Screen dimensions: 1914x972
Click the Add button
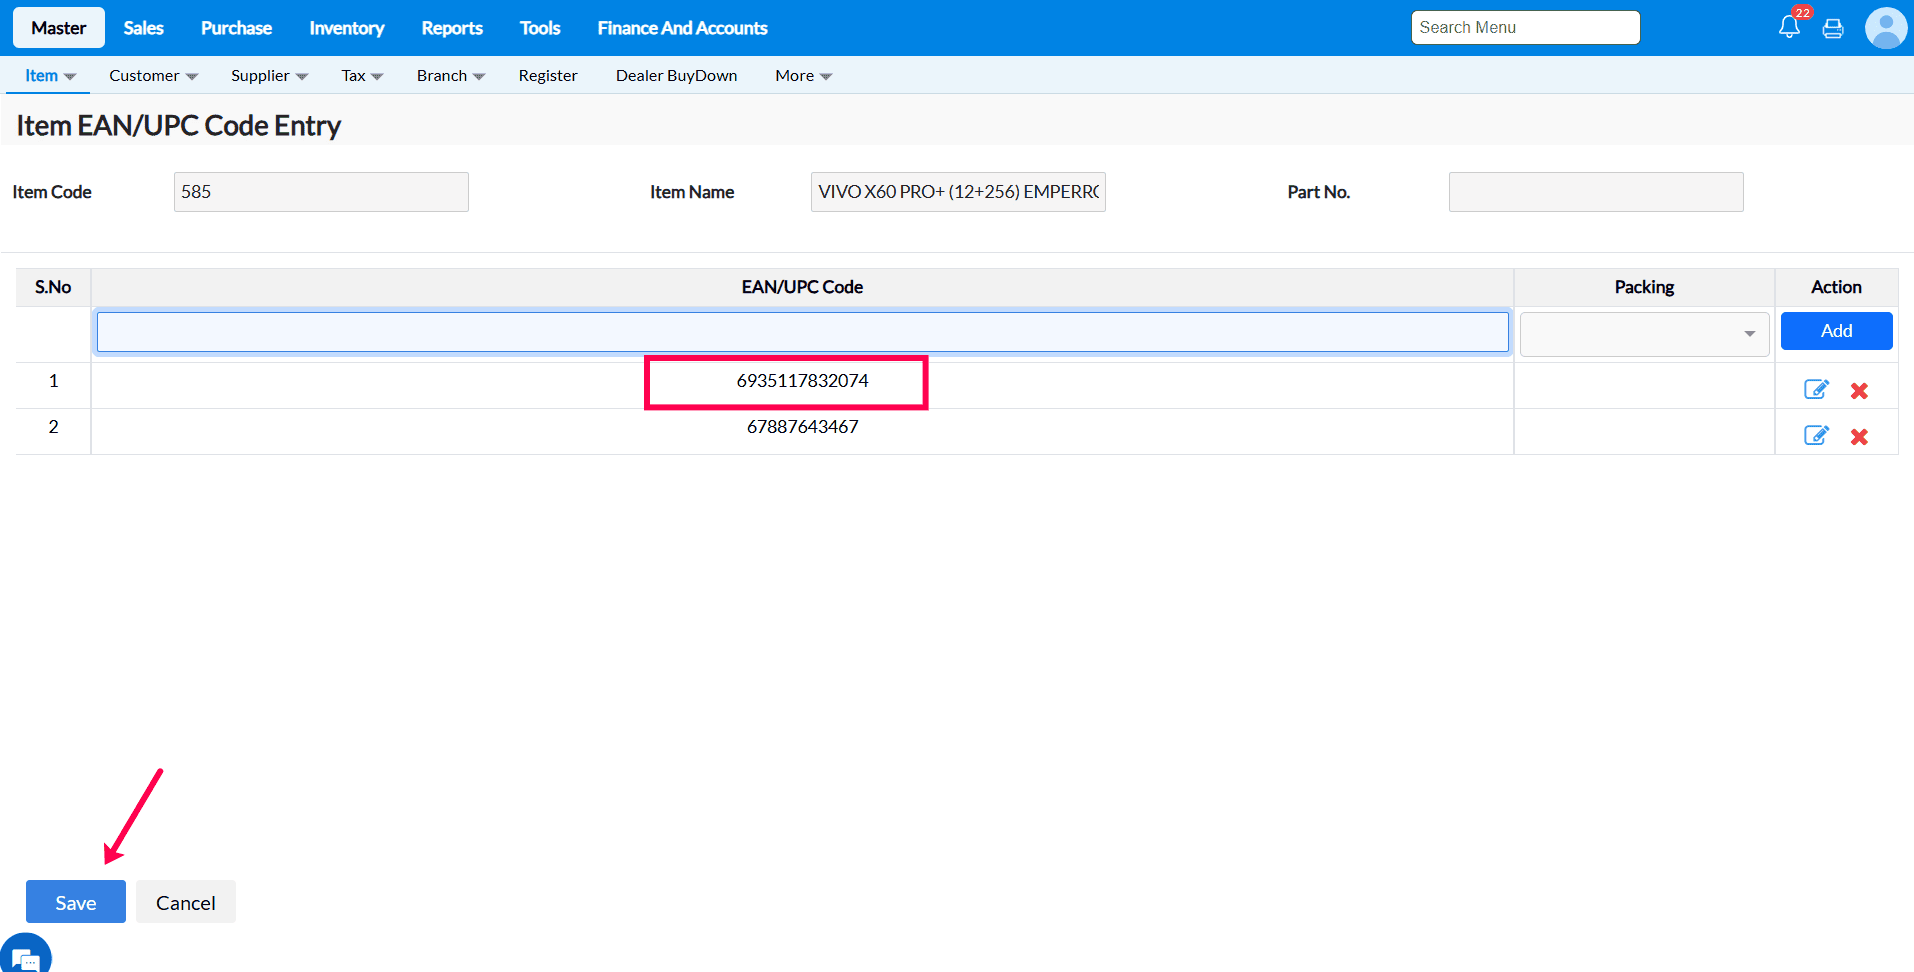[1836, 331]
